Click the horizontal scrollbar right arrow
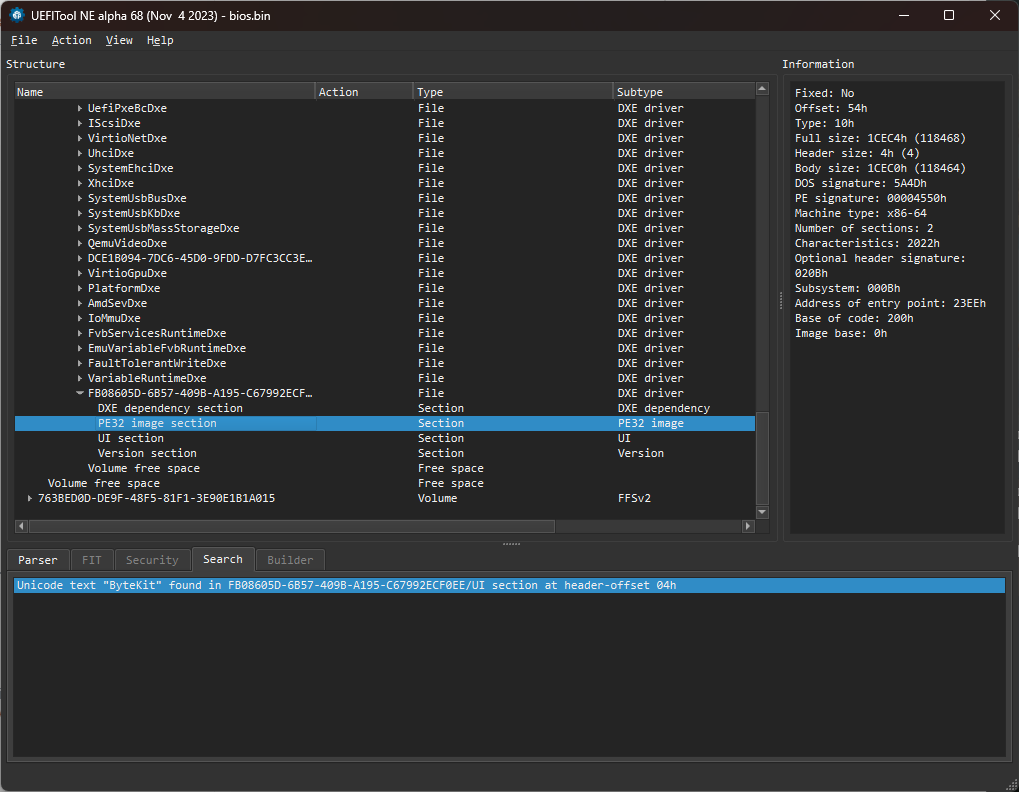Image resolution: width=1019 pixels, height=792 pixels. [x=747, y=526]
